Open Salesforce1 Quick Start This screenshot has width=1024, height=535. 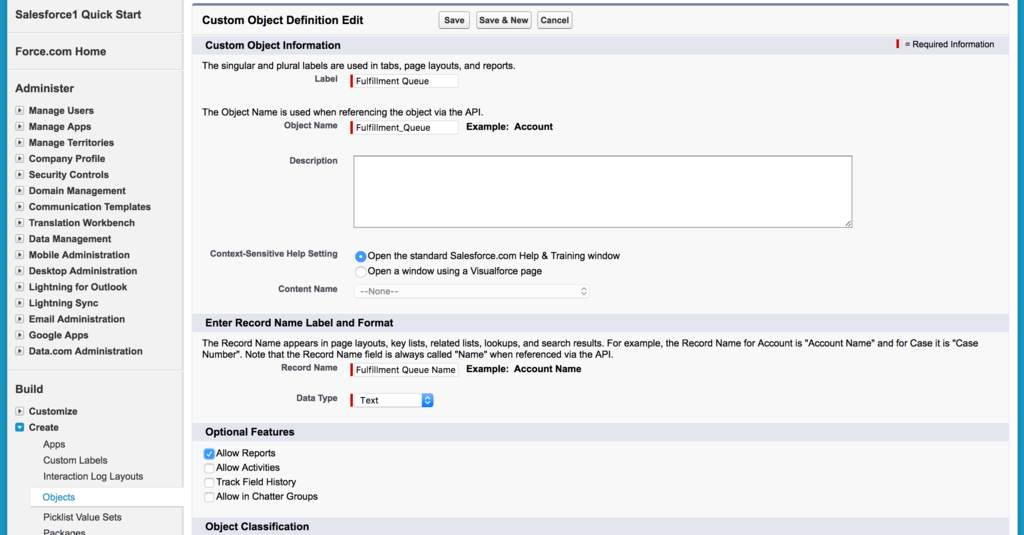78,14
